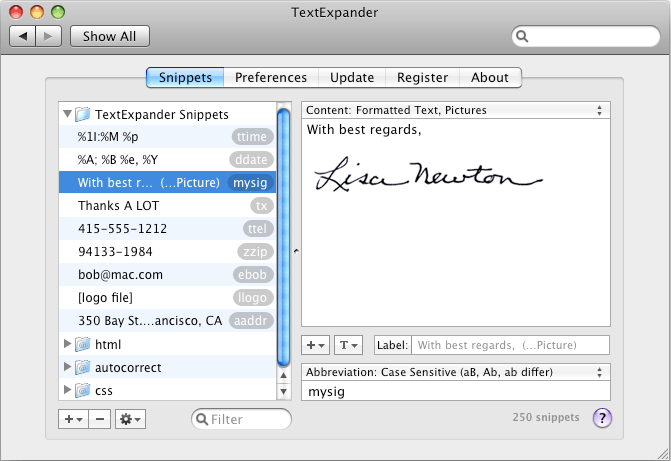Viewport: 671px width, 461px height.
Task: Select the 350 Bay St....ancisco, CA snippet
Action: pos(167,321)
